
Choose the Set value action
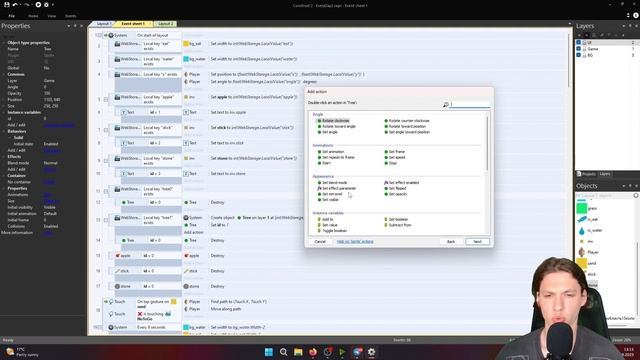(x=328, y=225)
